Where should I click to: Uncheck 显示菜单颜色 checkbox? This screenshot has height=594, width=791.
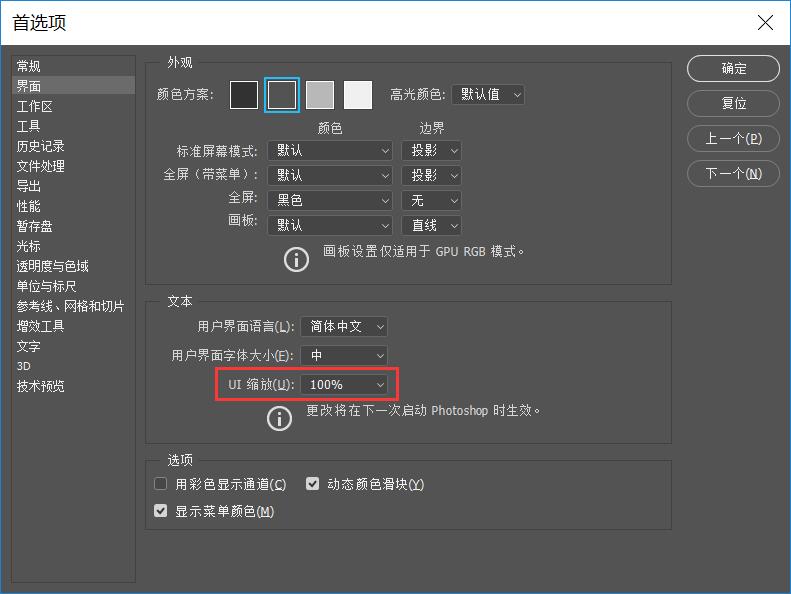click(160, 511)
